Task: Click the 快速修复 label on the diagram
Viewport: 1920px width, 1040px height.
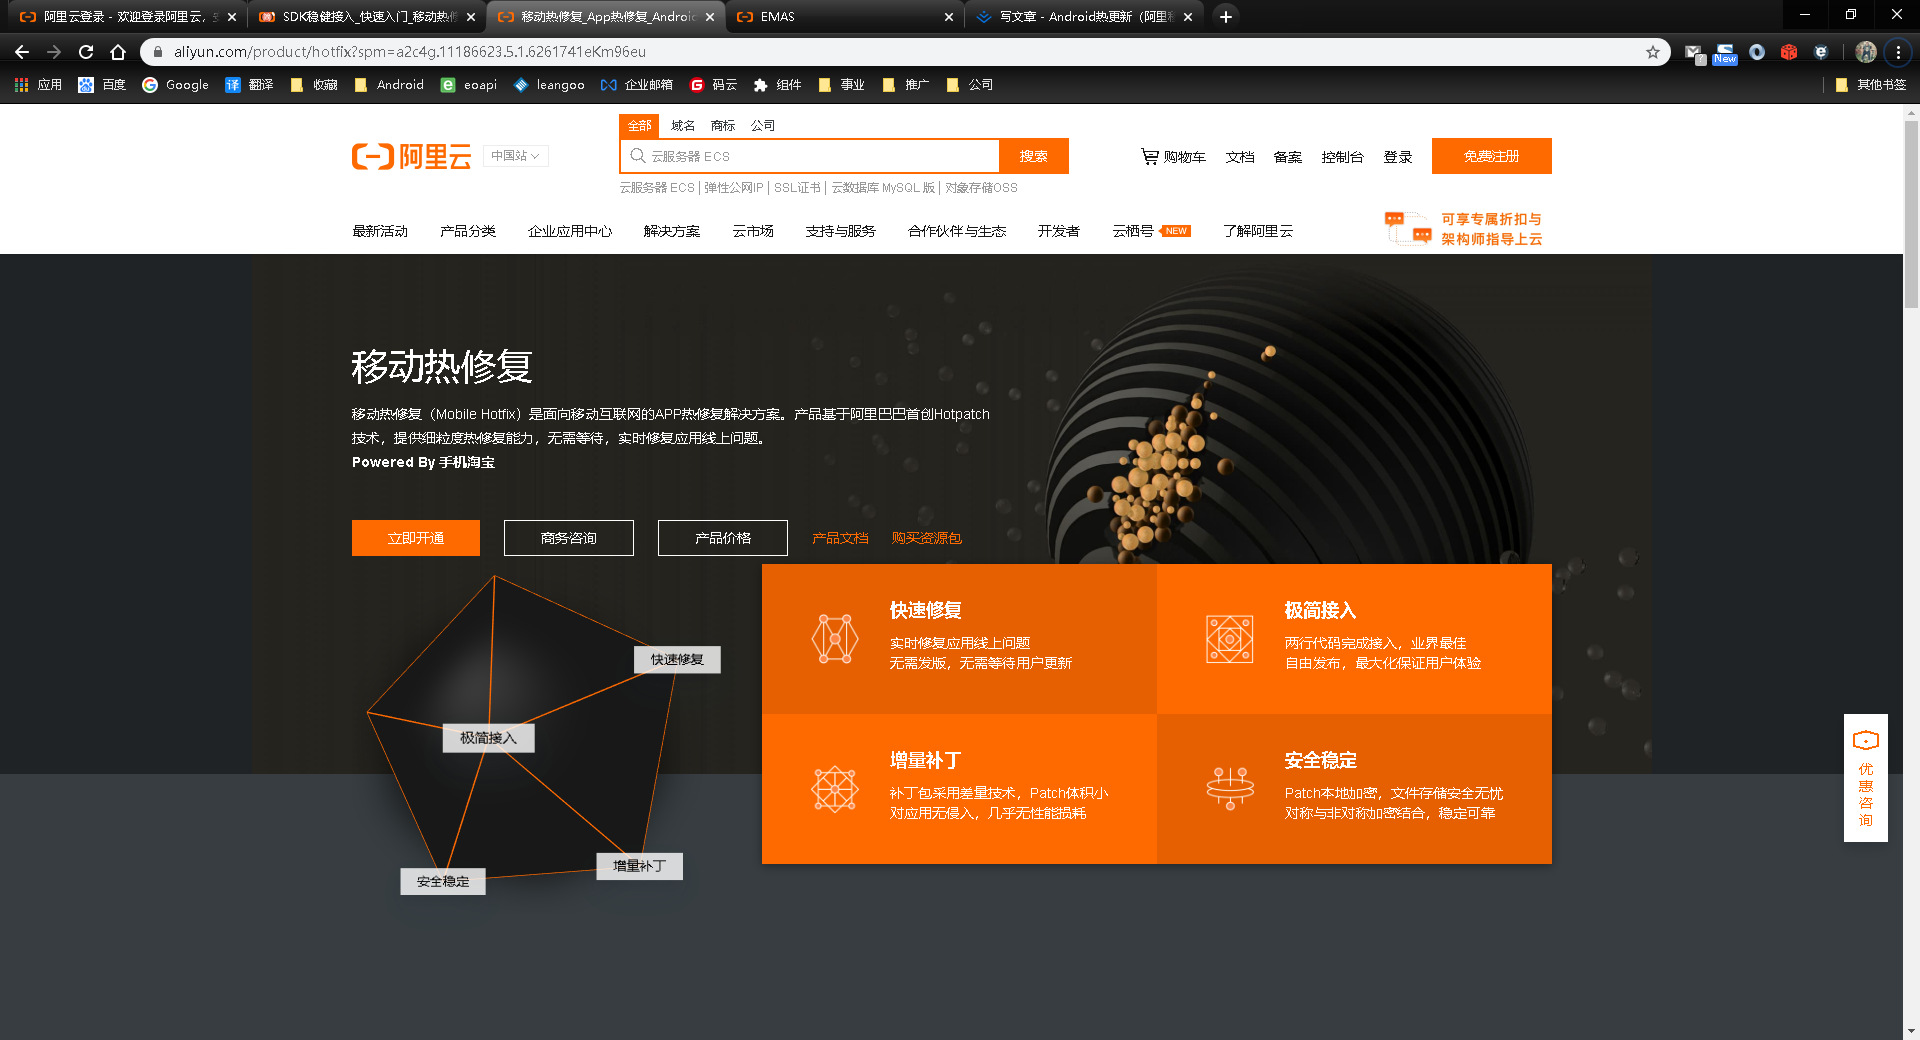Action: click(677, 660)
